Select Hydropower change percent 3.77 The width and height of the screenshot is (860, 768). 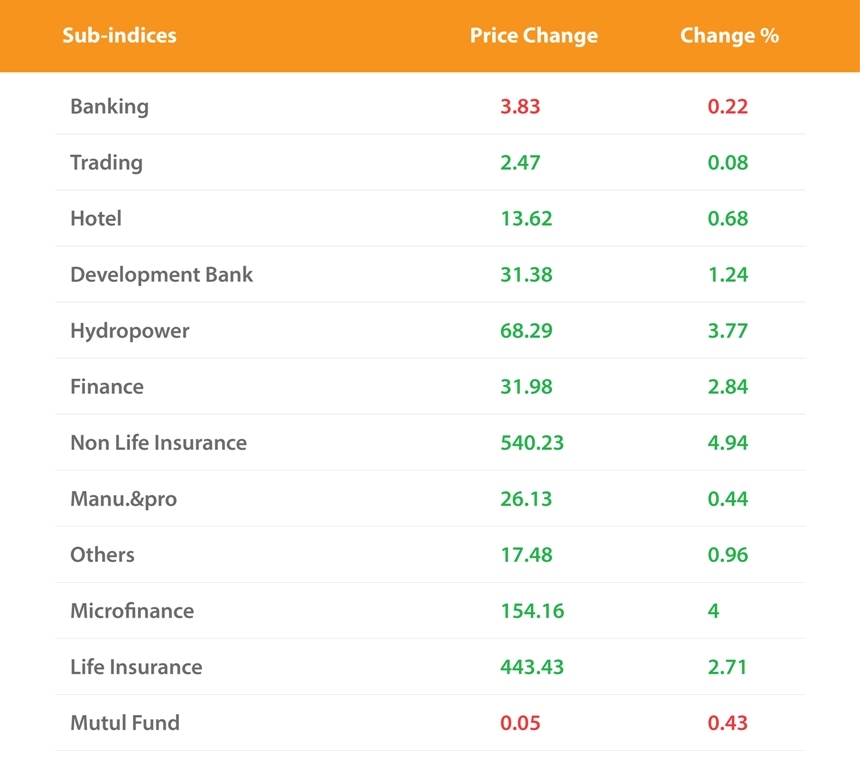tap(728, 331)
